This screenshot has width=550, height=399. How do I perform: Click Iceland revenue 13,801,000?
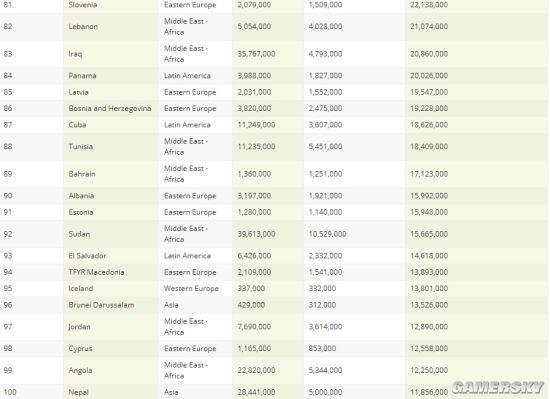click(429, 289)
